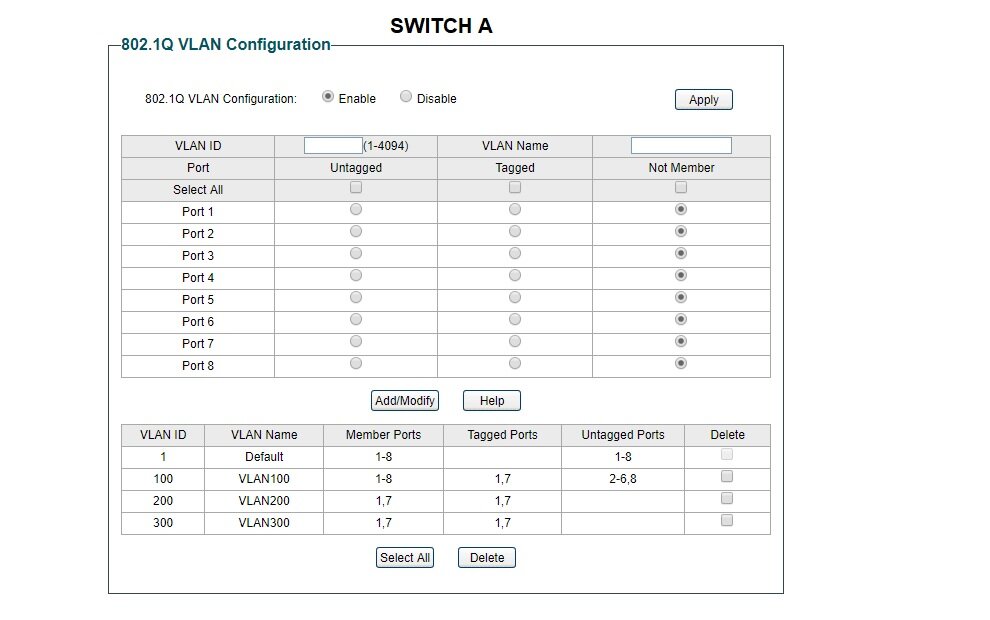Image resolution: width=990 pixels, height=620 pixels.
Task: Click the SWITCH A title
Action: [x=441, y=26]
